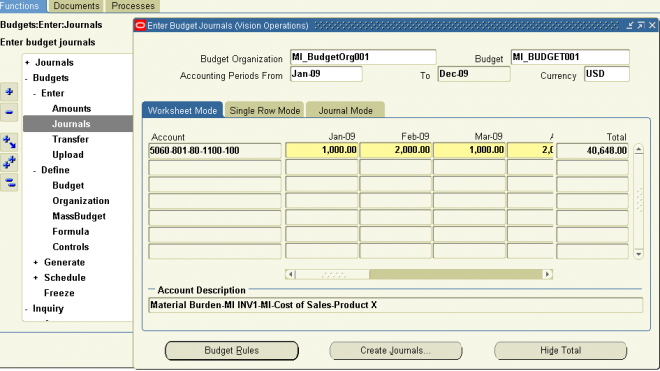The height and width of the screenshot is (371, 660).
Task: Expand the Schedule tree node
Action: (36, 278)
